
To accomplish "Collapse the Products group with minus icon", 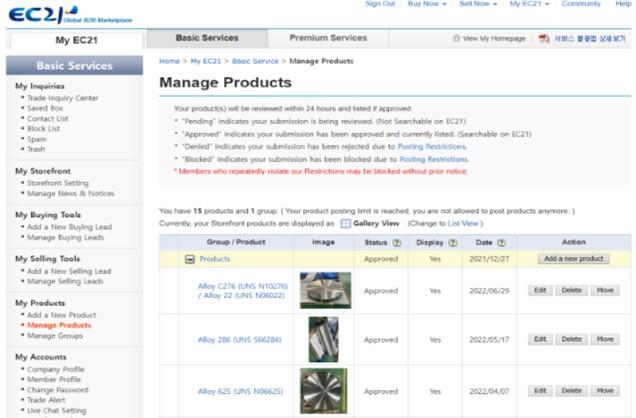I will click(x=190, y=259).
